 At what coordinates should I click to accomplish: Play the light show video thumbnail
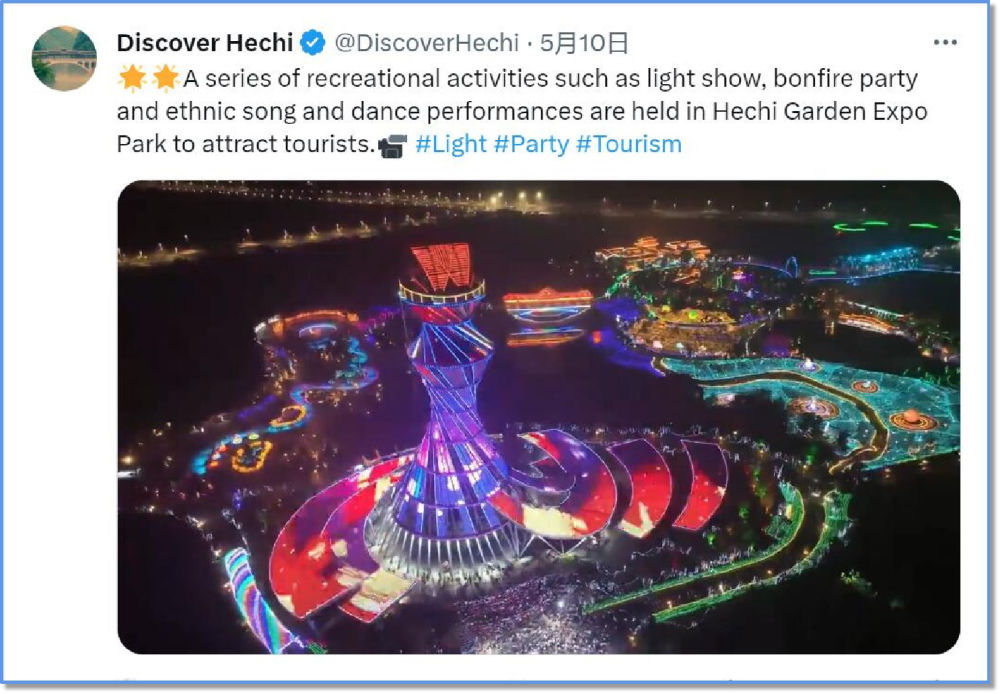(538, 417)
